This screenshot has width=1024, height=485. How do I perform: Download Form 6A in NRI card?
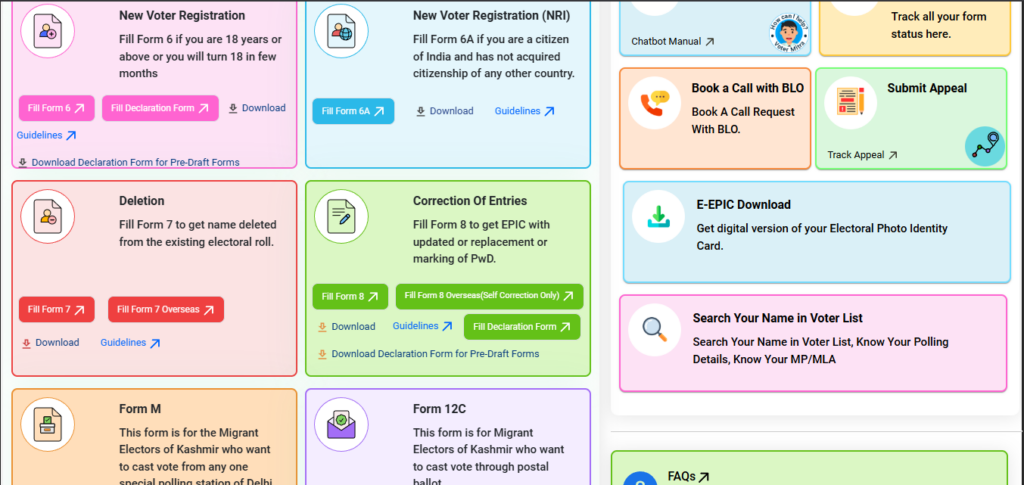click(x=445, y=111)
